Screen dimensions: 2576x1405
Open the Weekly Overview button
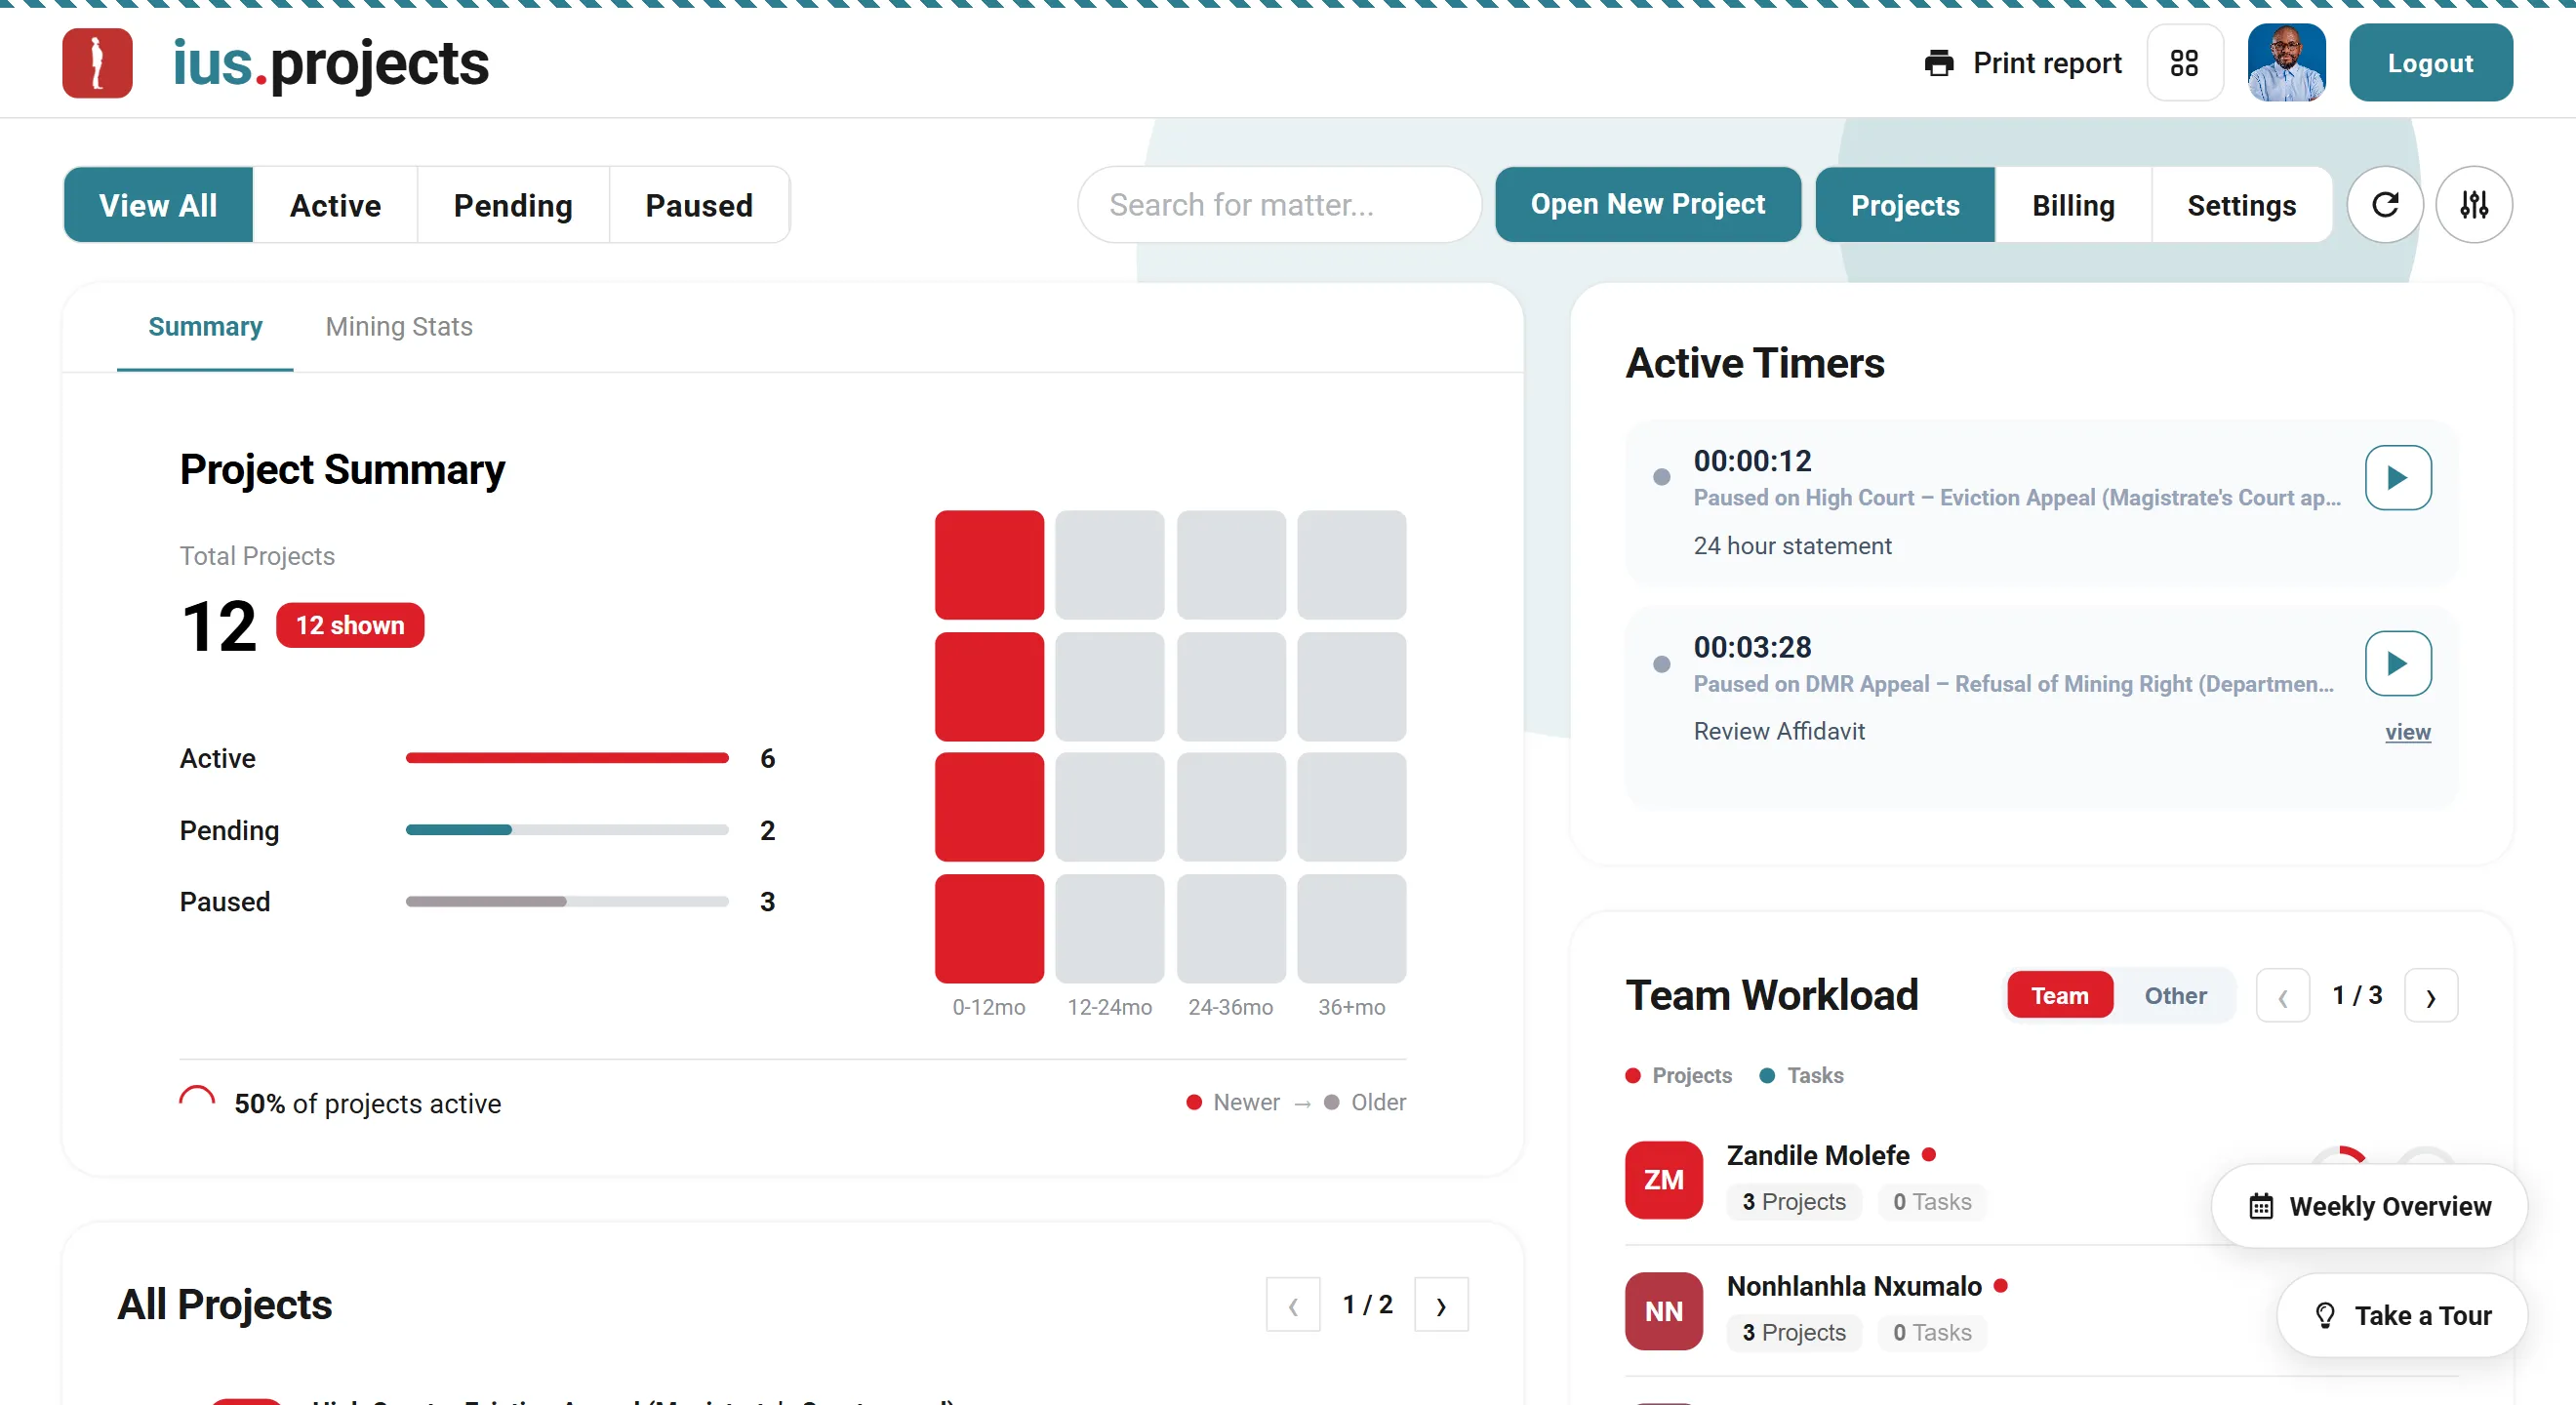(2368, 1206)
